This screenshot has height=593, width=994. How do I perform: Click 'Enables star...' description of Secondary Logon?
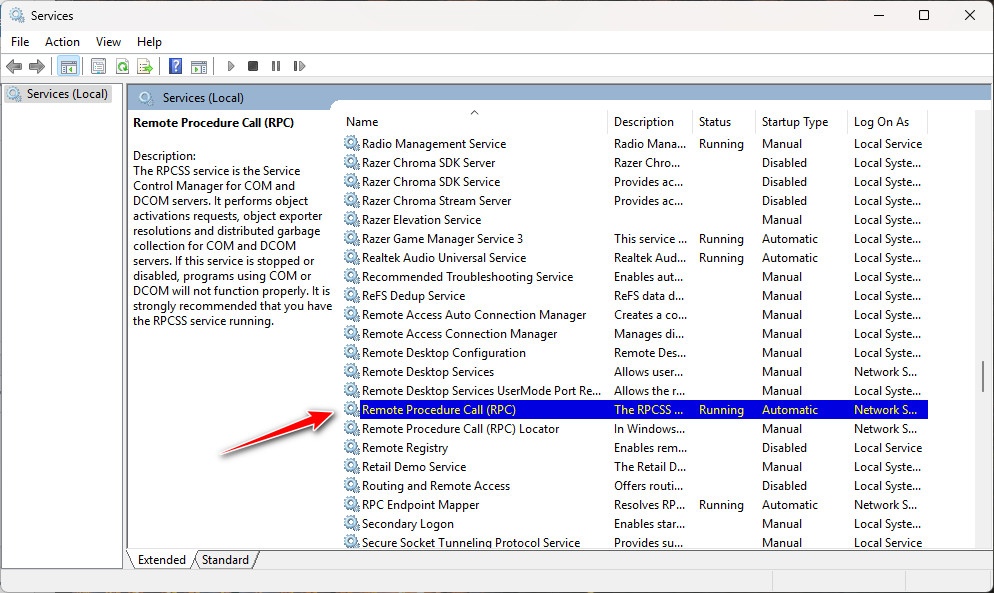pyautogui.click(x=649, y=524)
